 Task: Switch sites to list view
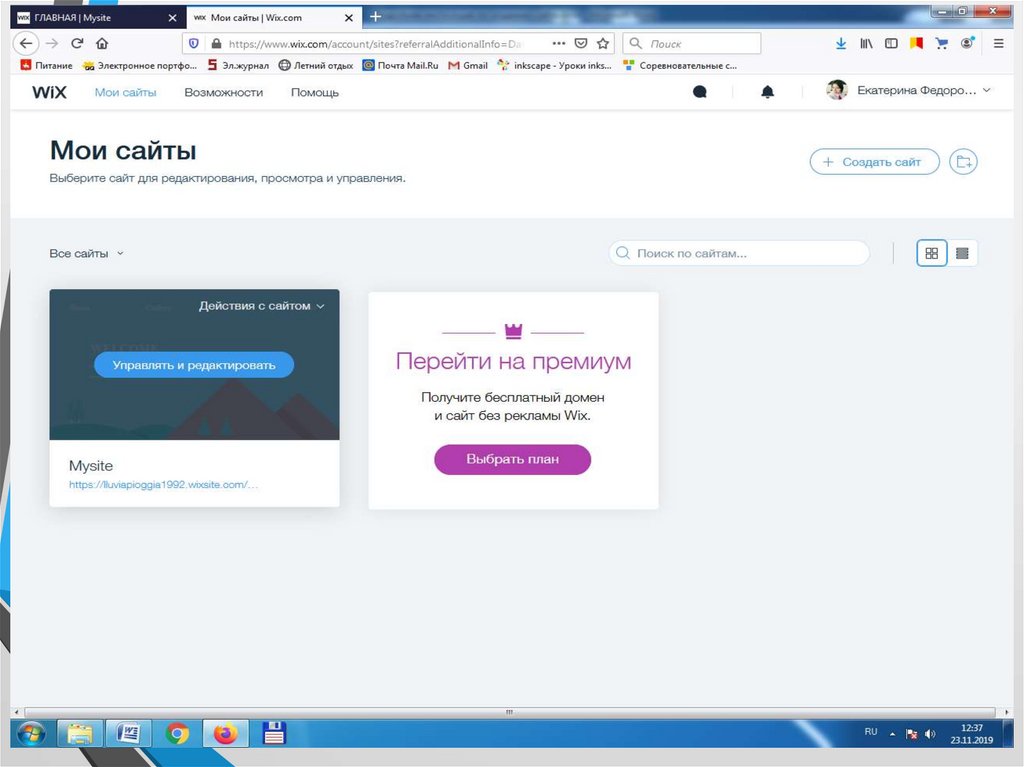(x=962, y=253)
